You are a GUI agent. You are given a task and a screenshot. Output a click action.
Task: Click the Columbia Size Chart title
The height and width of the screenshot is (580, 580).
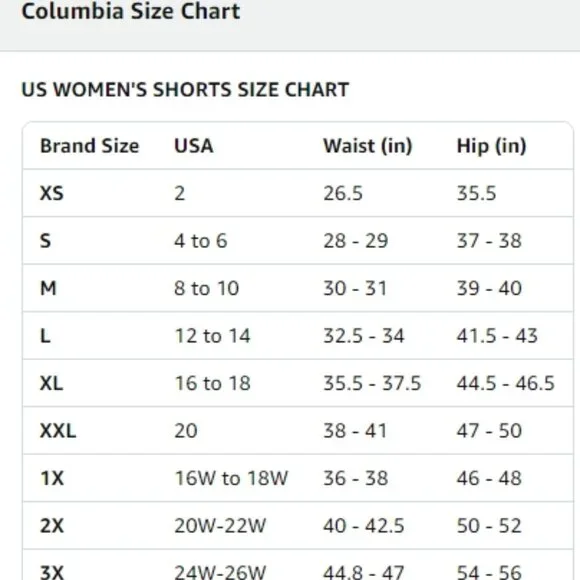[131, 11]
